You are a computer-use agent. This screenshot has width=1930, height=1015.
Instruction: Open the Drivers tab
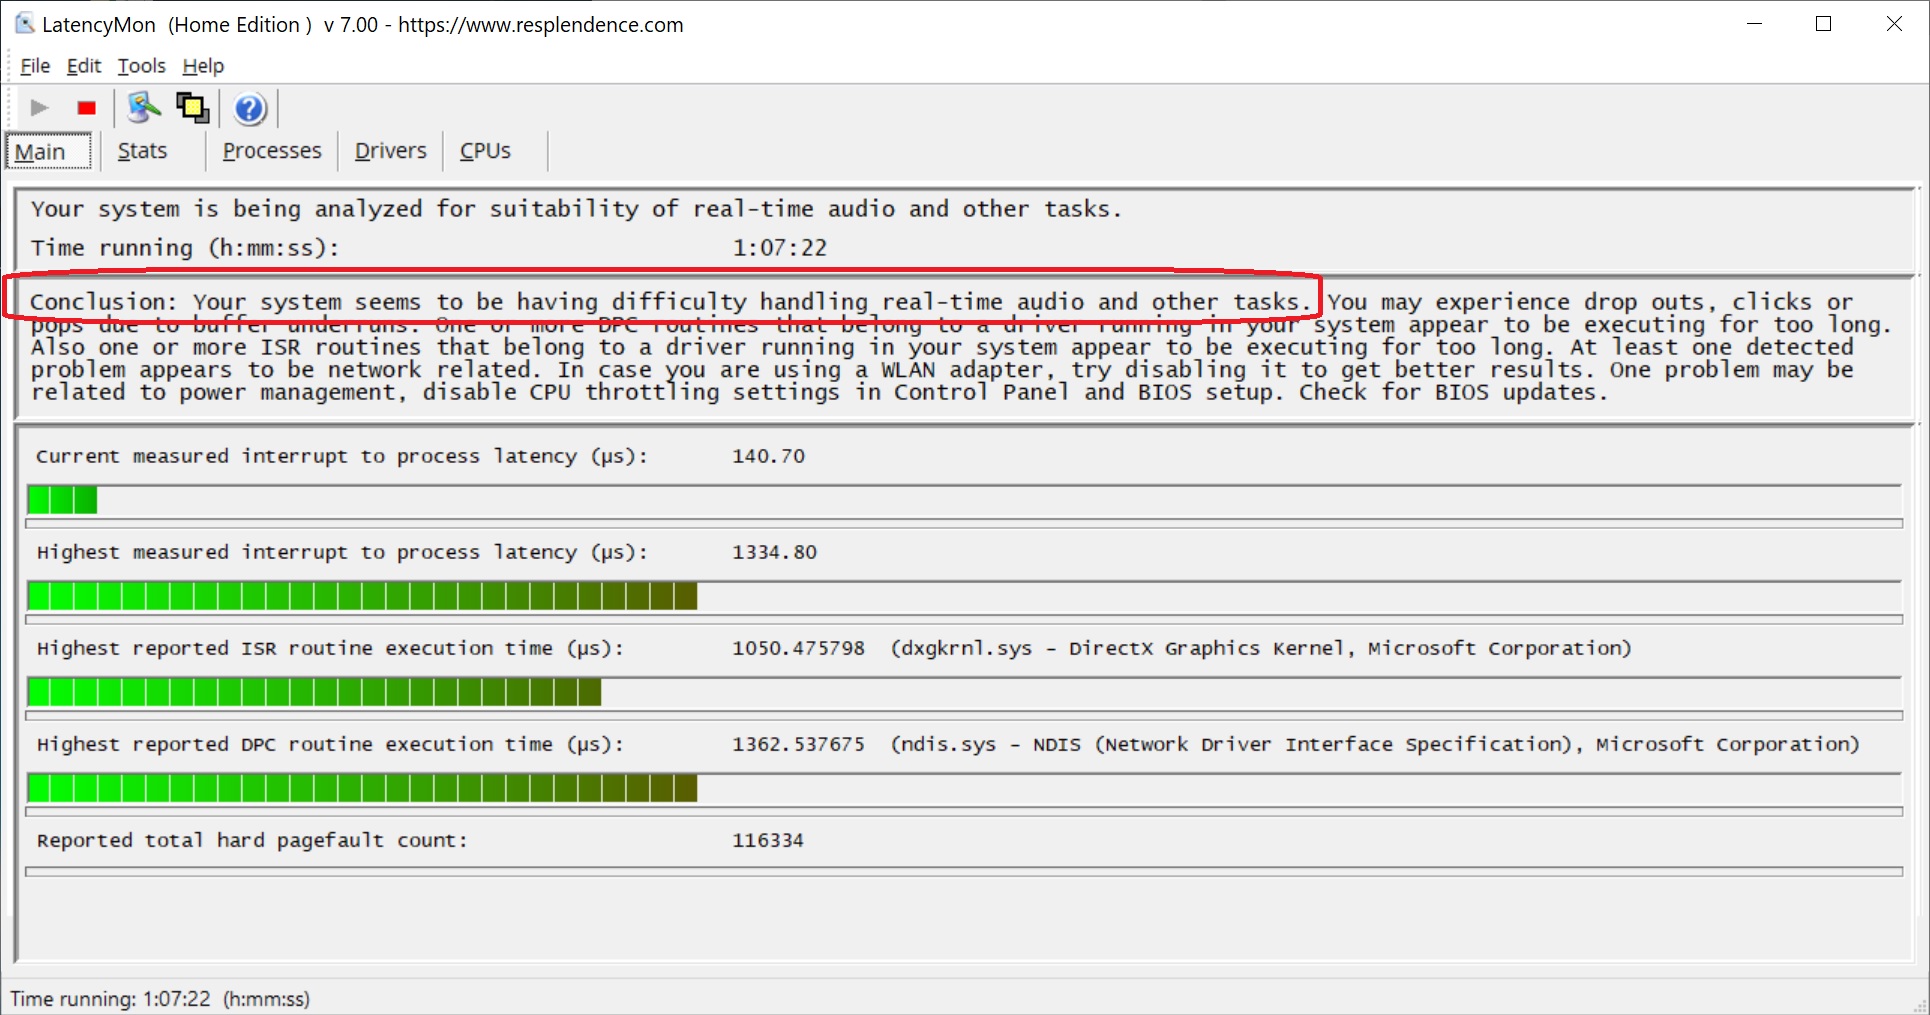tap(390, 151)
